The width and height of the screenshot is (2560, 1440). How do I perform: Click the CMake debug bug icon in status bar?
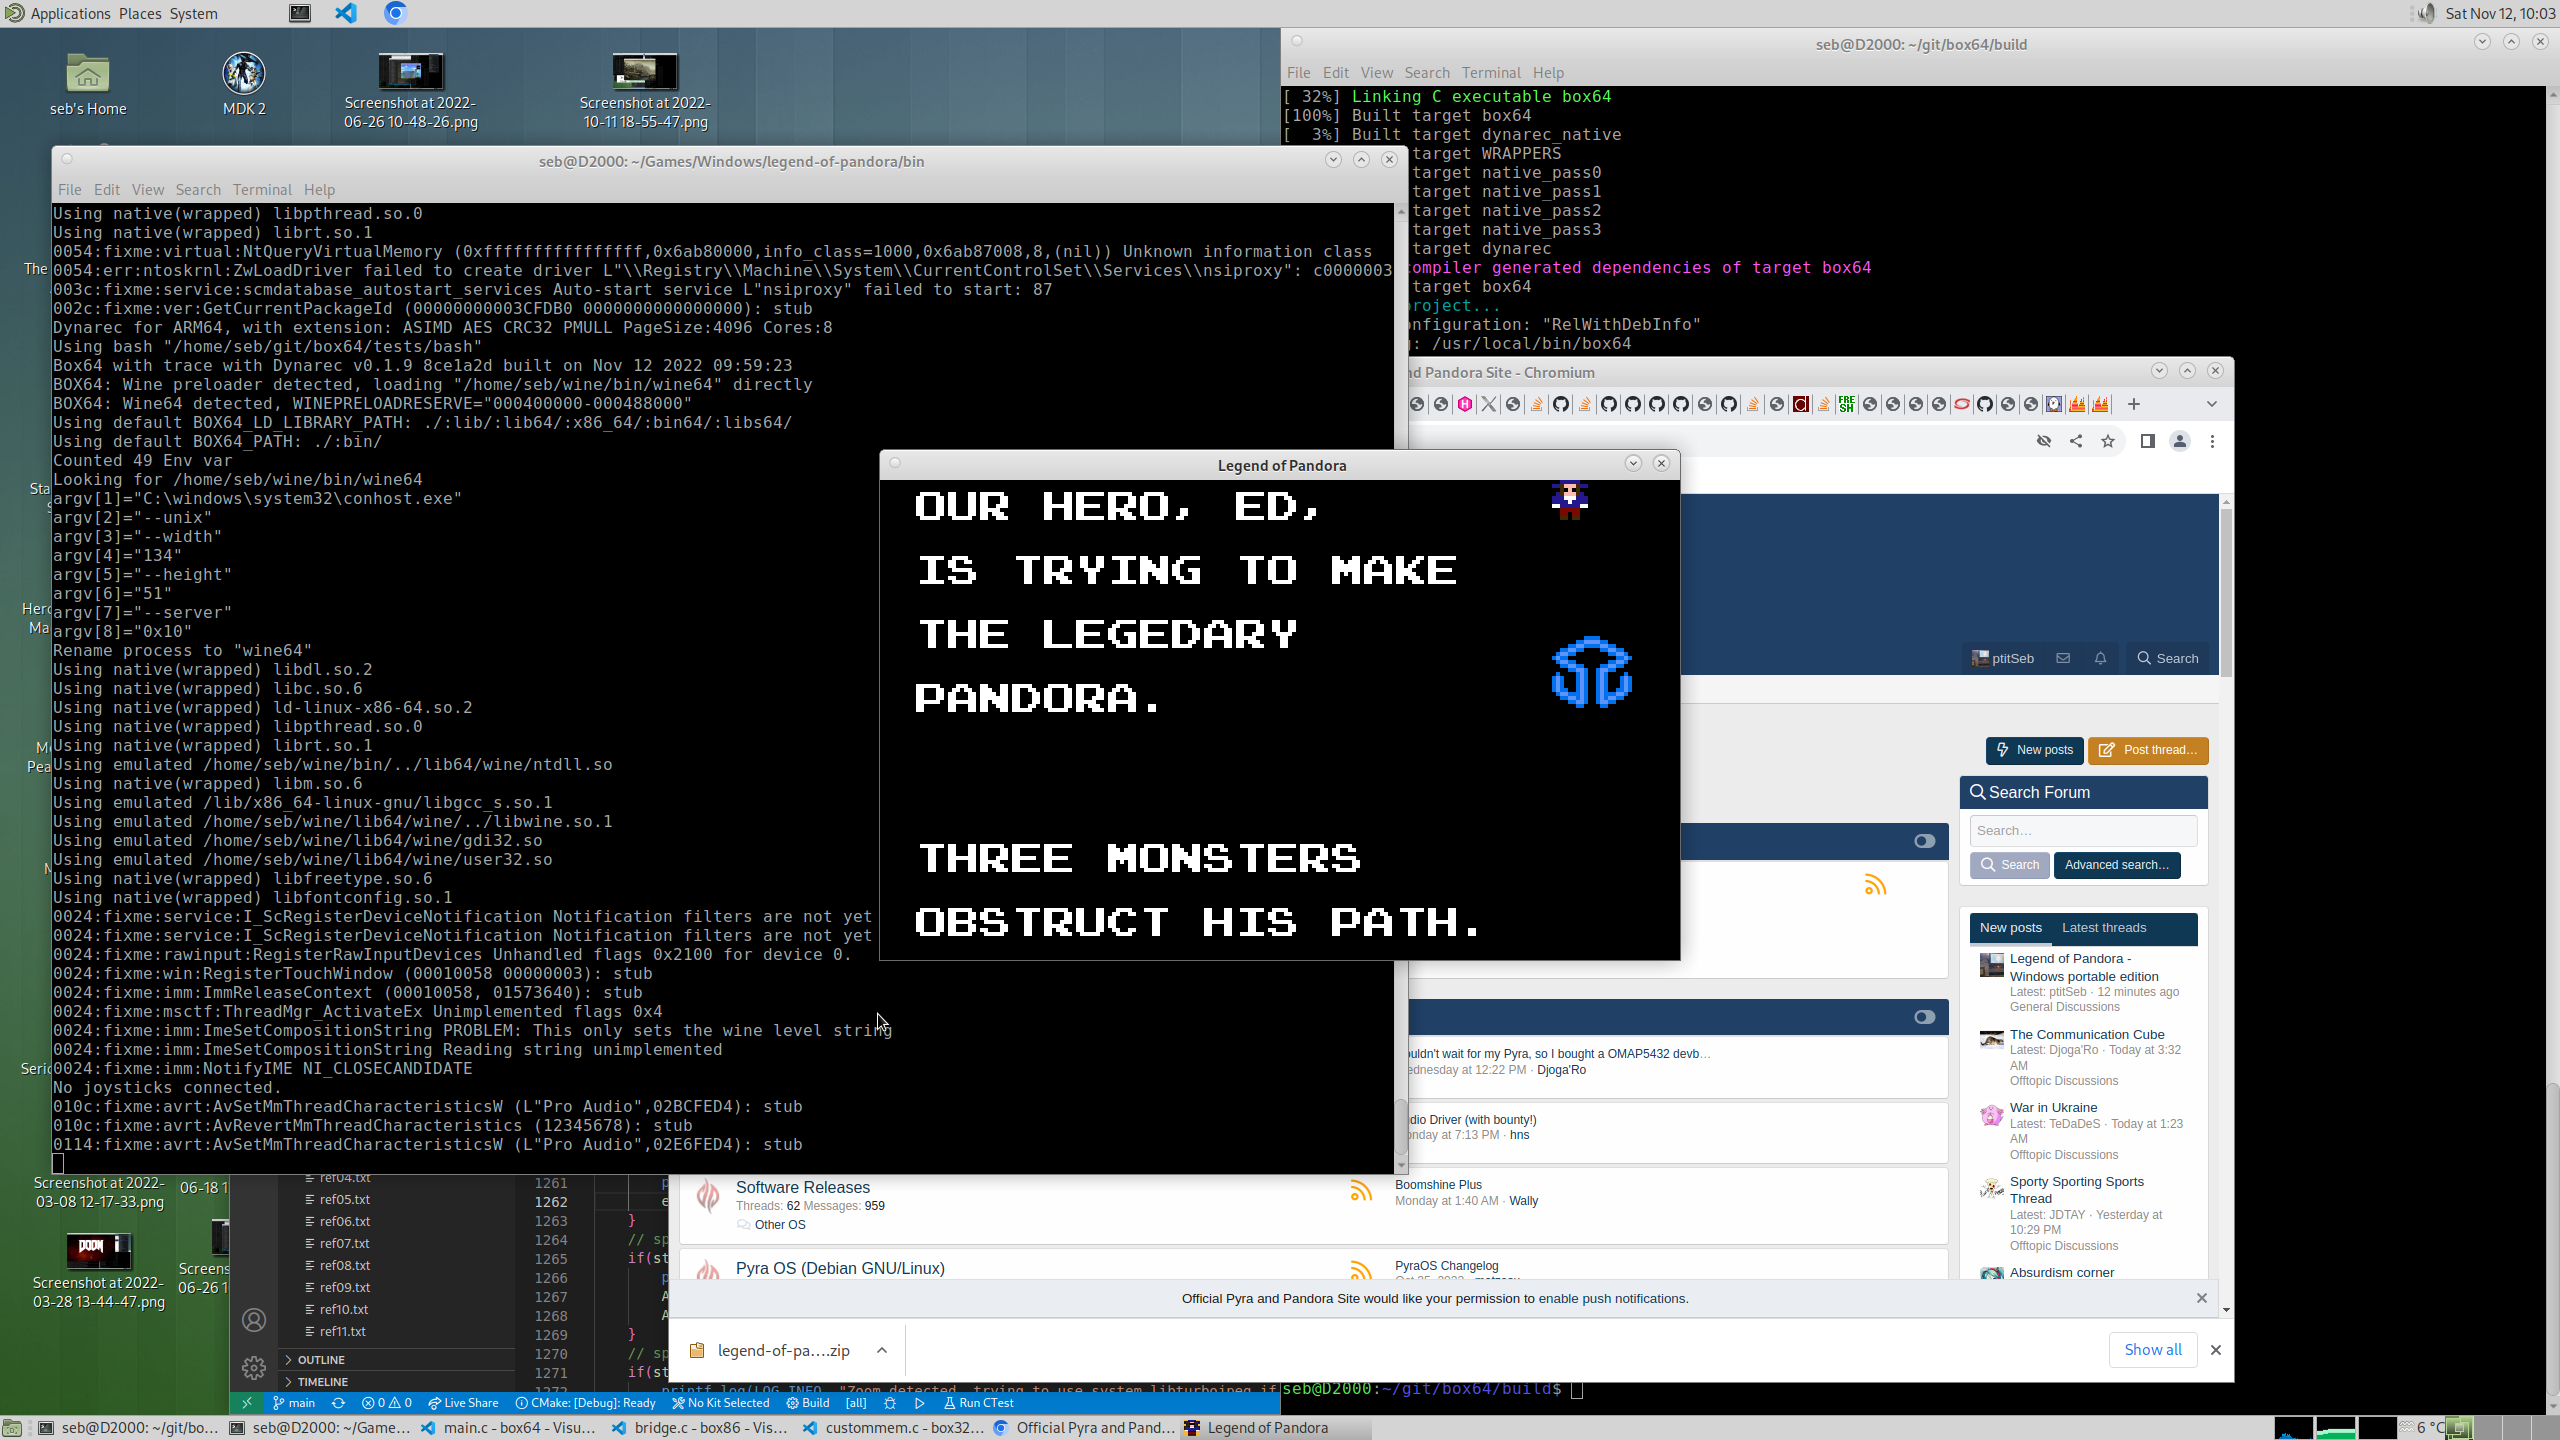point(890,1403)
